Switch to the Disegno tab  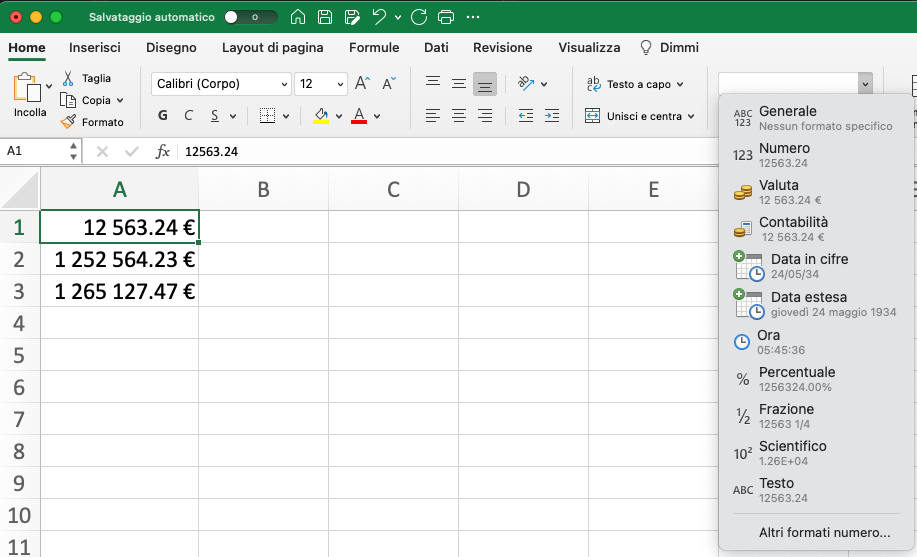pos(171,47)
